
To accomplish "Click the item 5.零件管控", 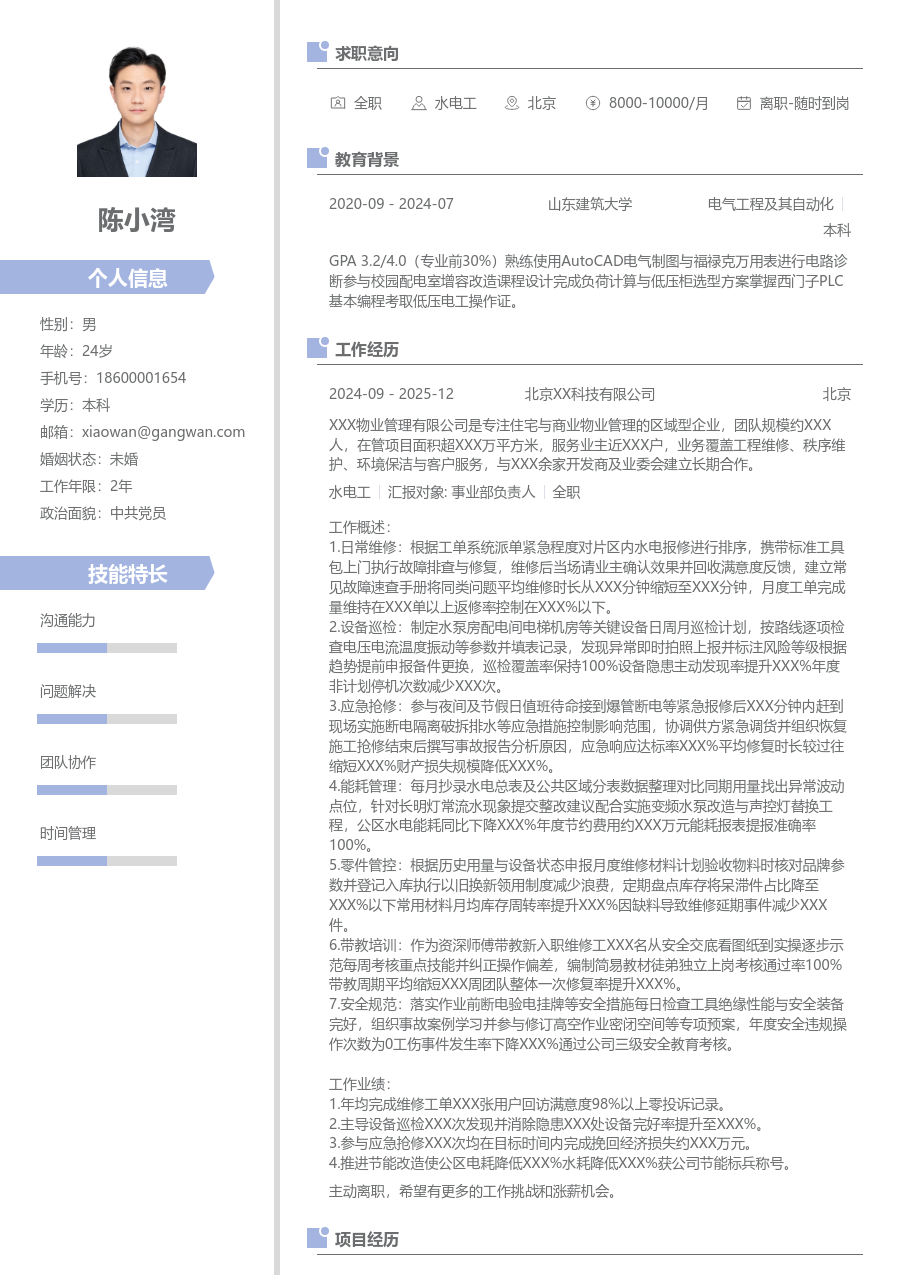I will [589, 894].
